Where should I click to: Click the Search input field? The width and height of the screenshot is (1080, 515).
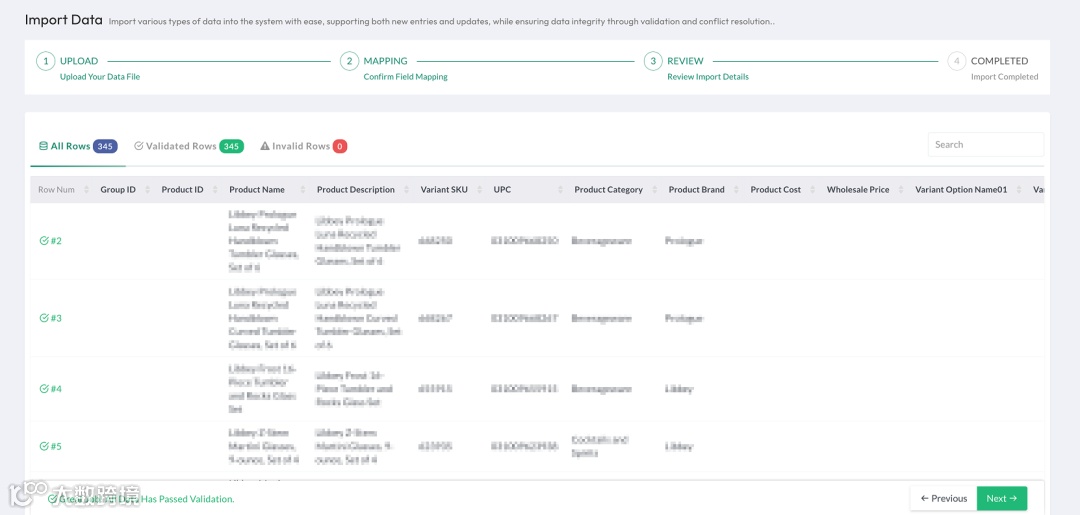coord(985,145)
